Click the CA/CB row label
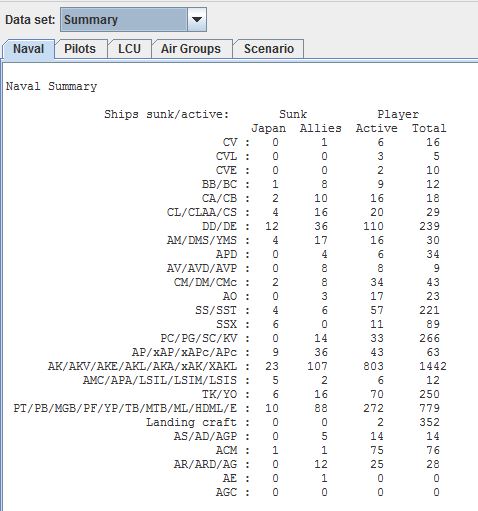Viewport: 478px width, 511px height. (220, 198)
